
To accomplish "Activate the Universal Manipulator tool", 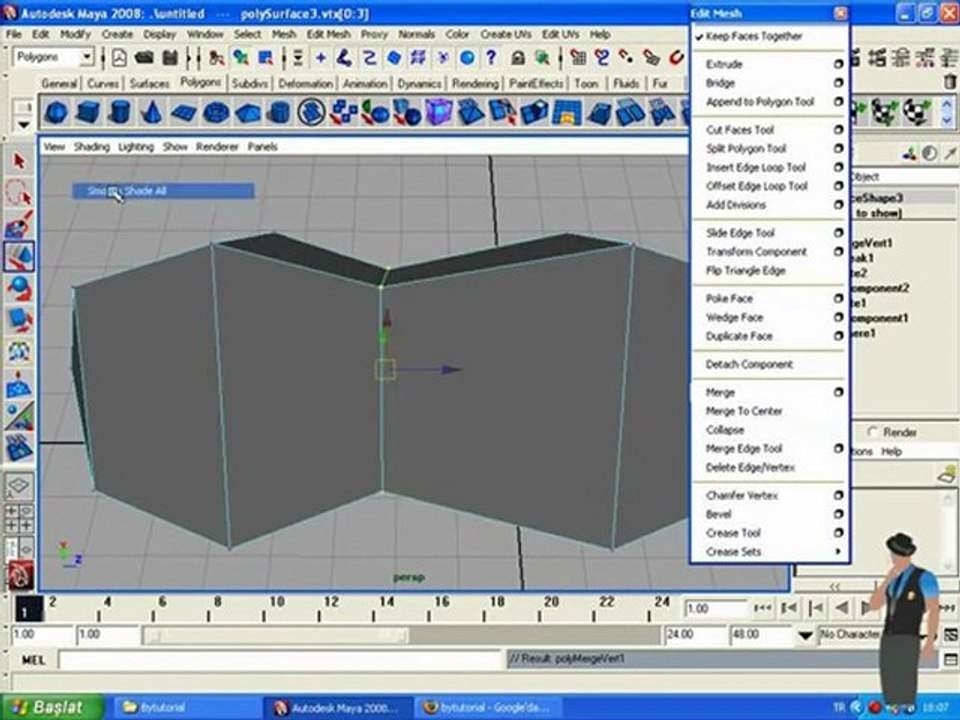I will [19, 351].
